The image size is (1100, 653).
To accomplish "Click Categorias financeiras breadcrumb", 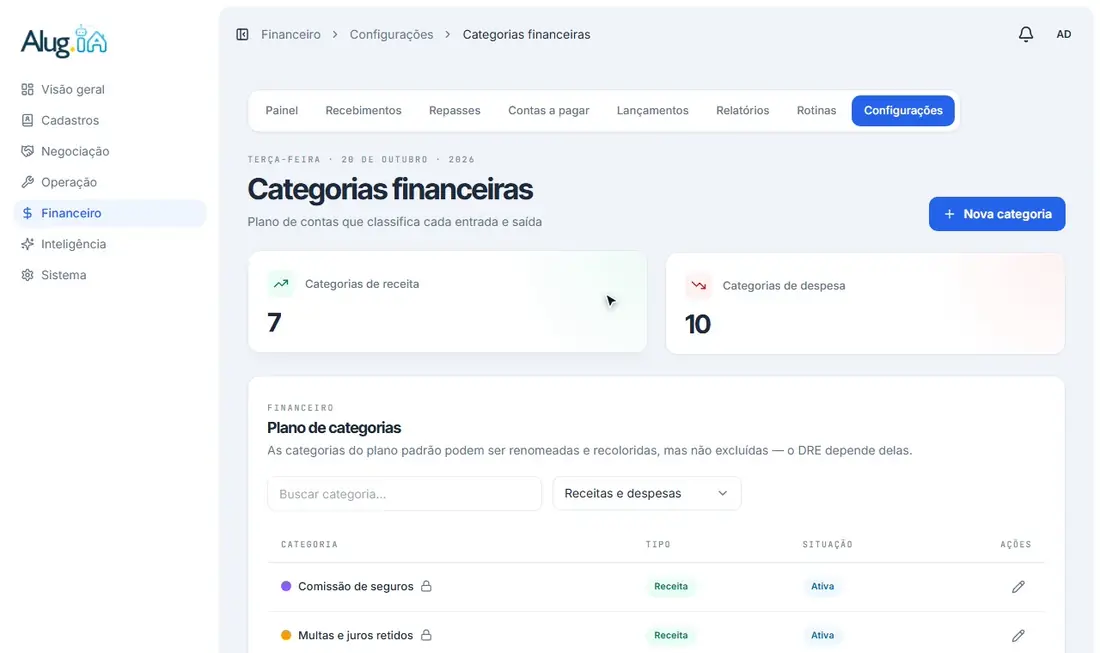I will point(526,34).
